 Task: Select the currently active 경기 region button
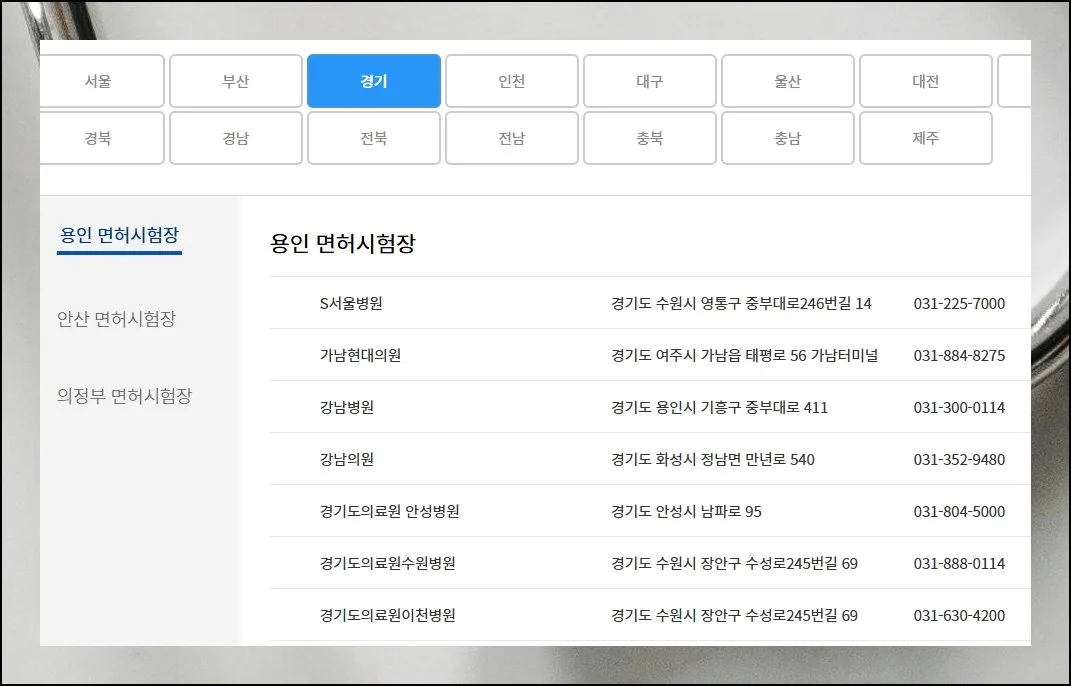[374, 81]
